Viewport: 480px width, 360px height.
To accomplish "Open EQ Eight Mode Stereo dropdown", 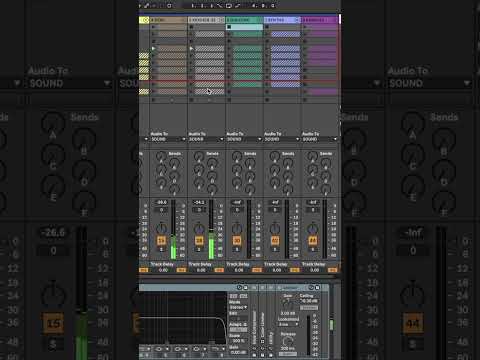I will (x=238, y=307).
